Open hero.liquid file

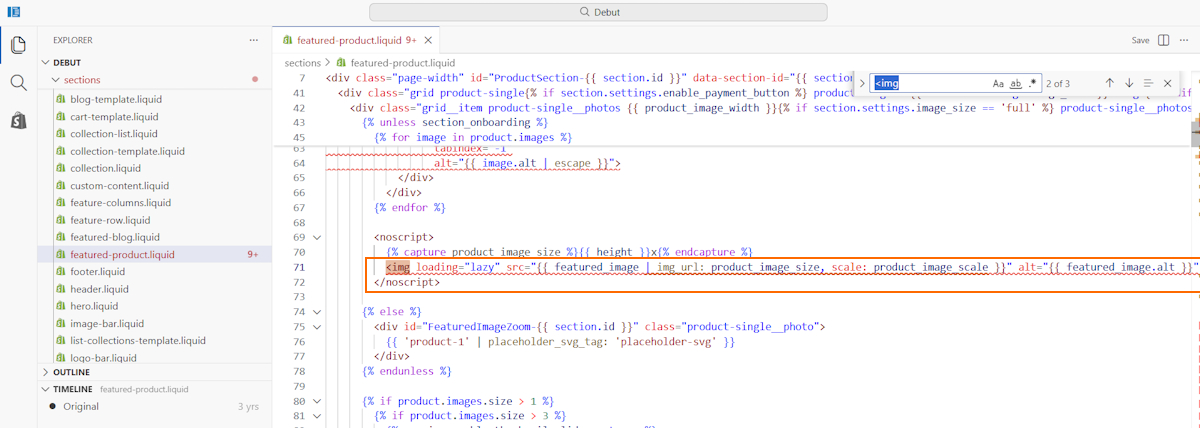pos(94,306)
